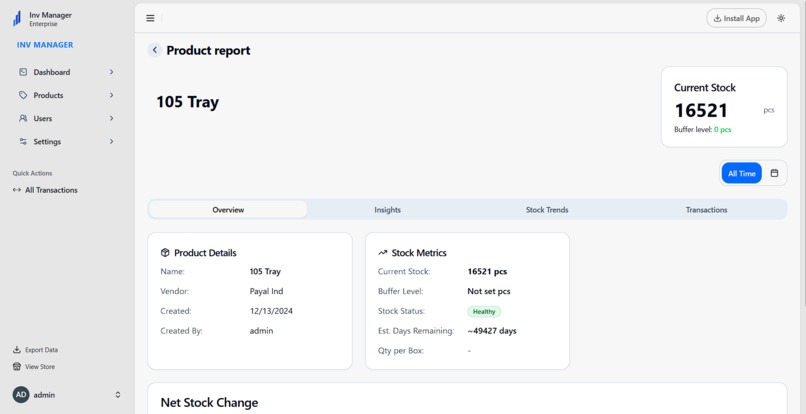Expand the Products menu chevron
Screen dimensions: 806x414
112,95
